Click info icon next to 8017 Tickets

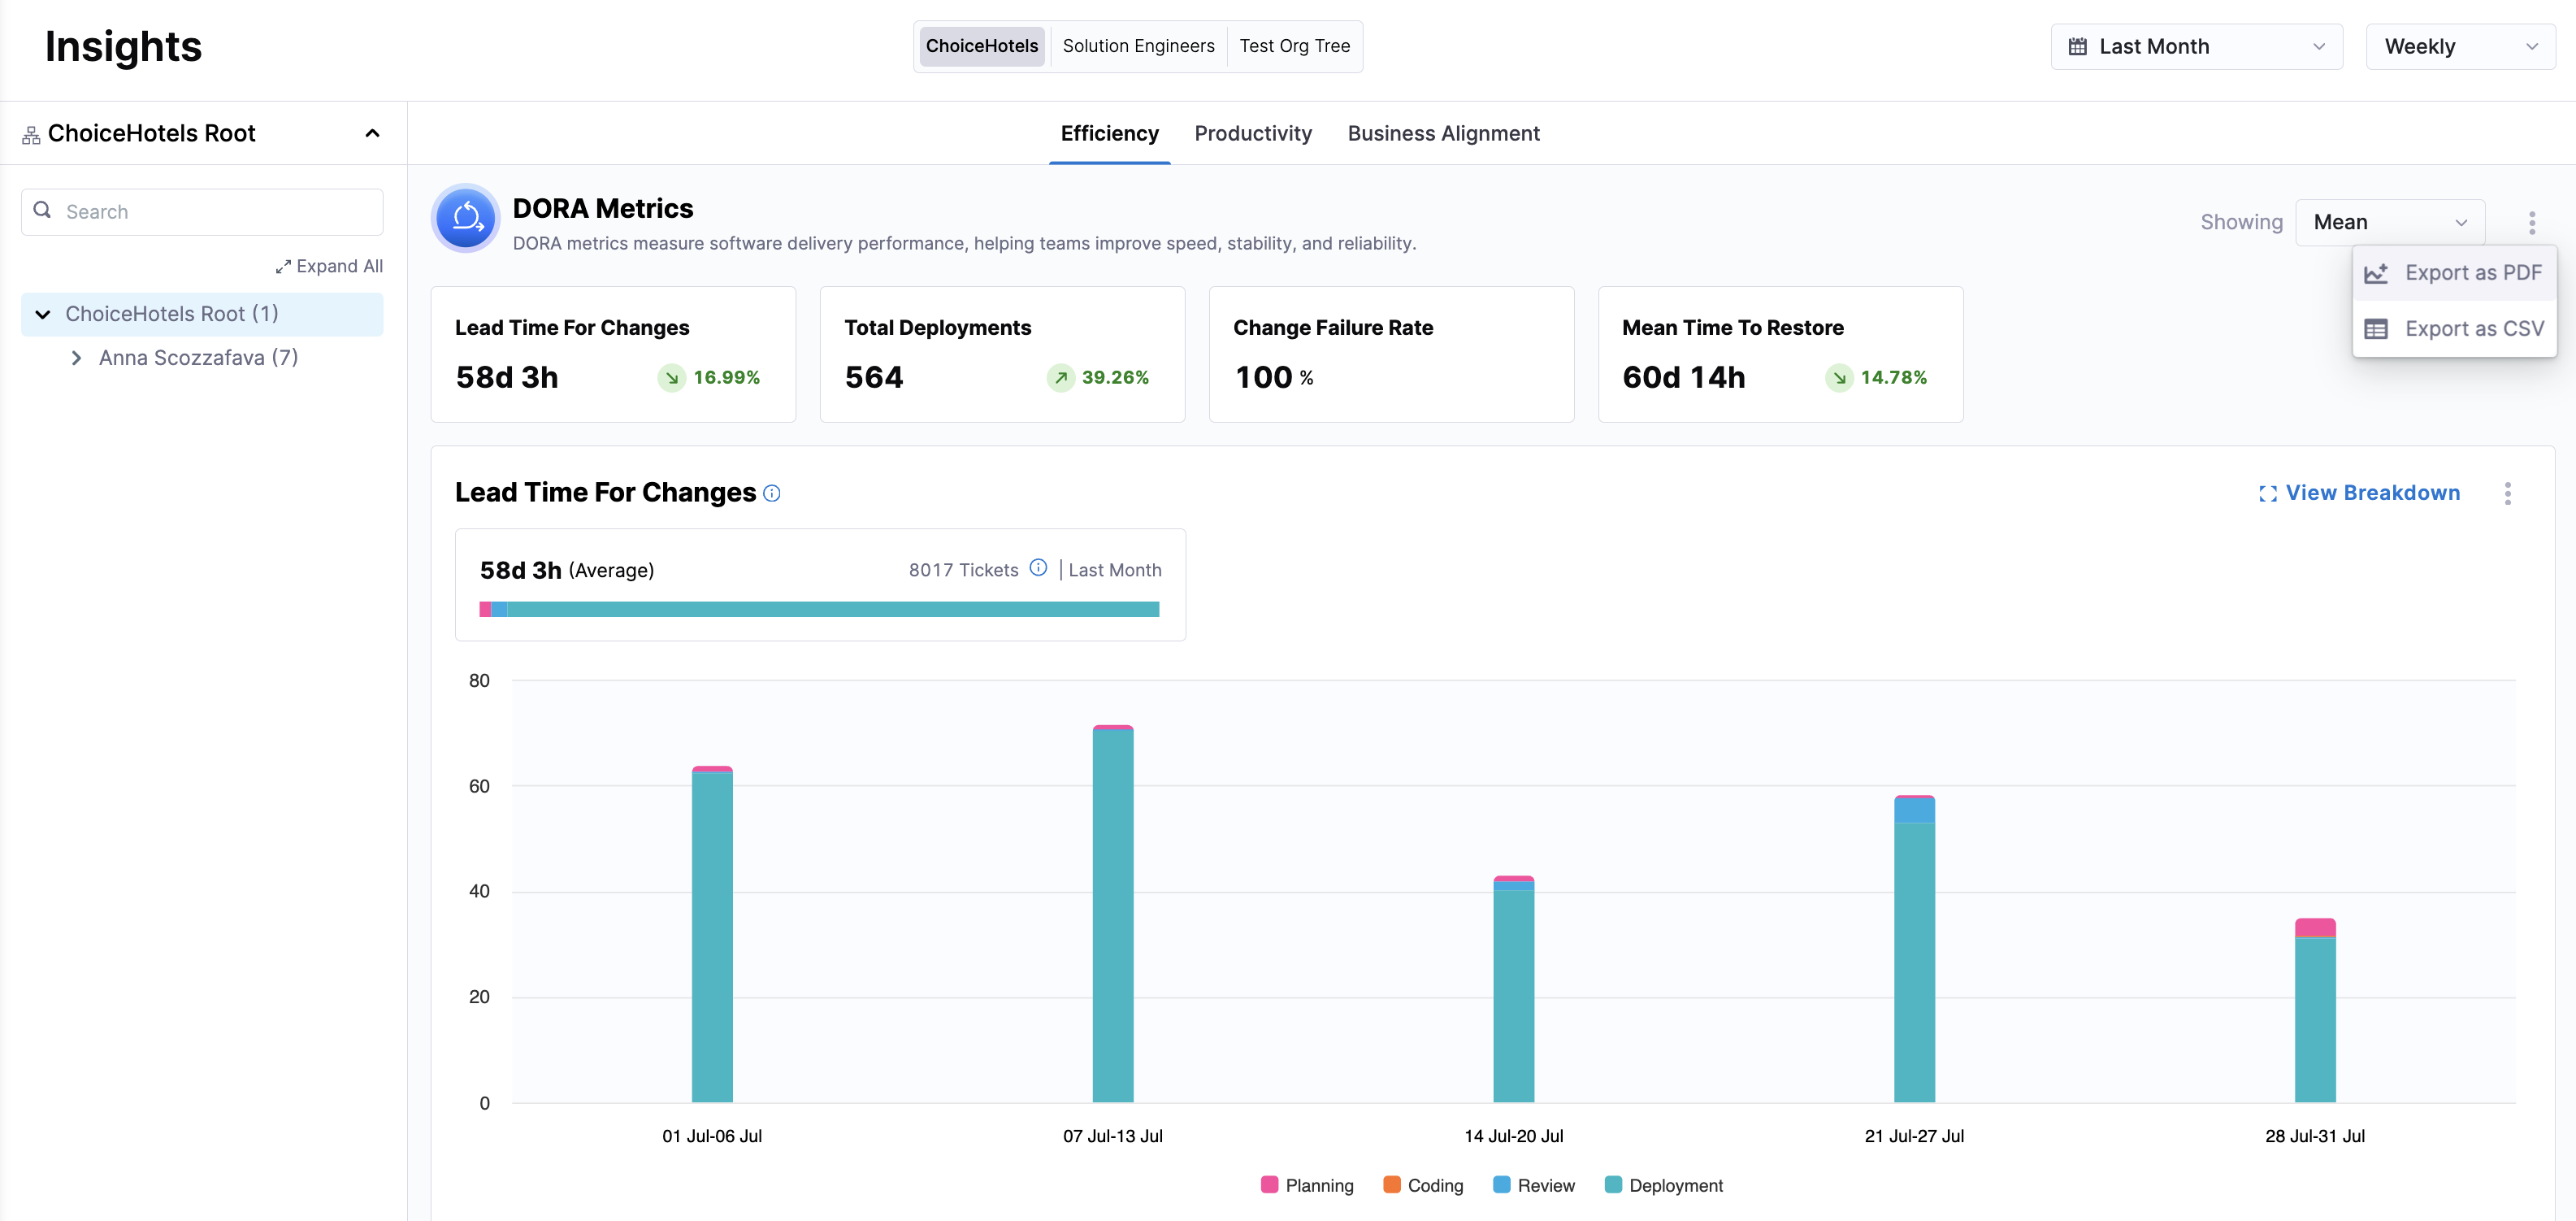[x=1038, y=568]
